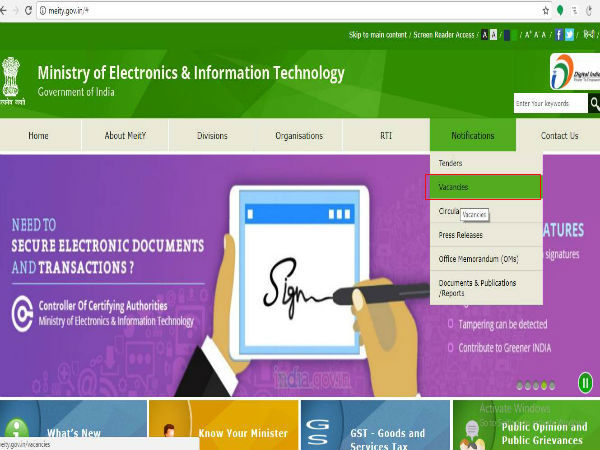Screen dimensions: 600x450
Task: Click the green extension icon in browser toolbar
Action: 560,11
